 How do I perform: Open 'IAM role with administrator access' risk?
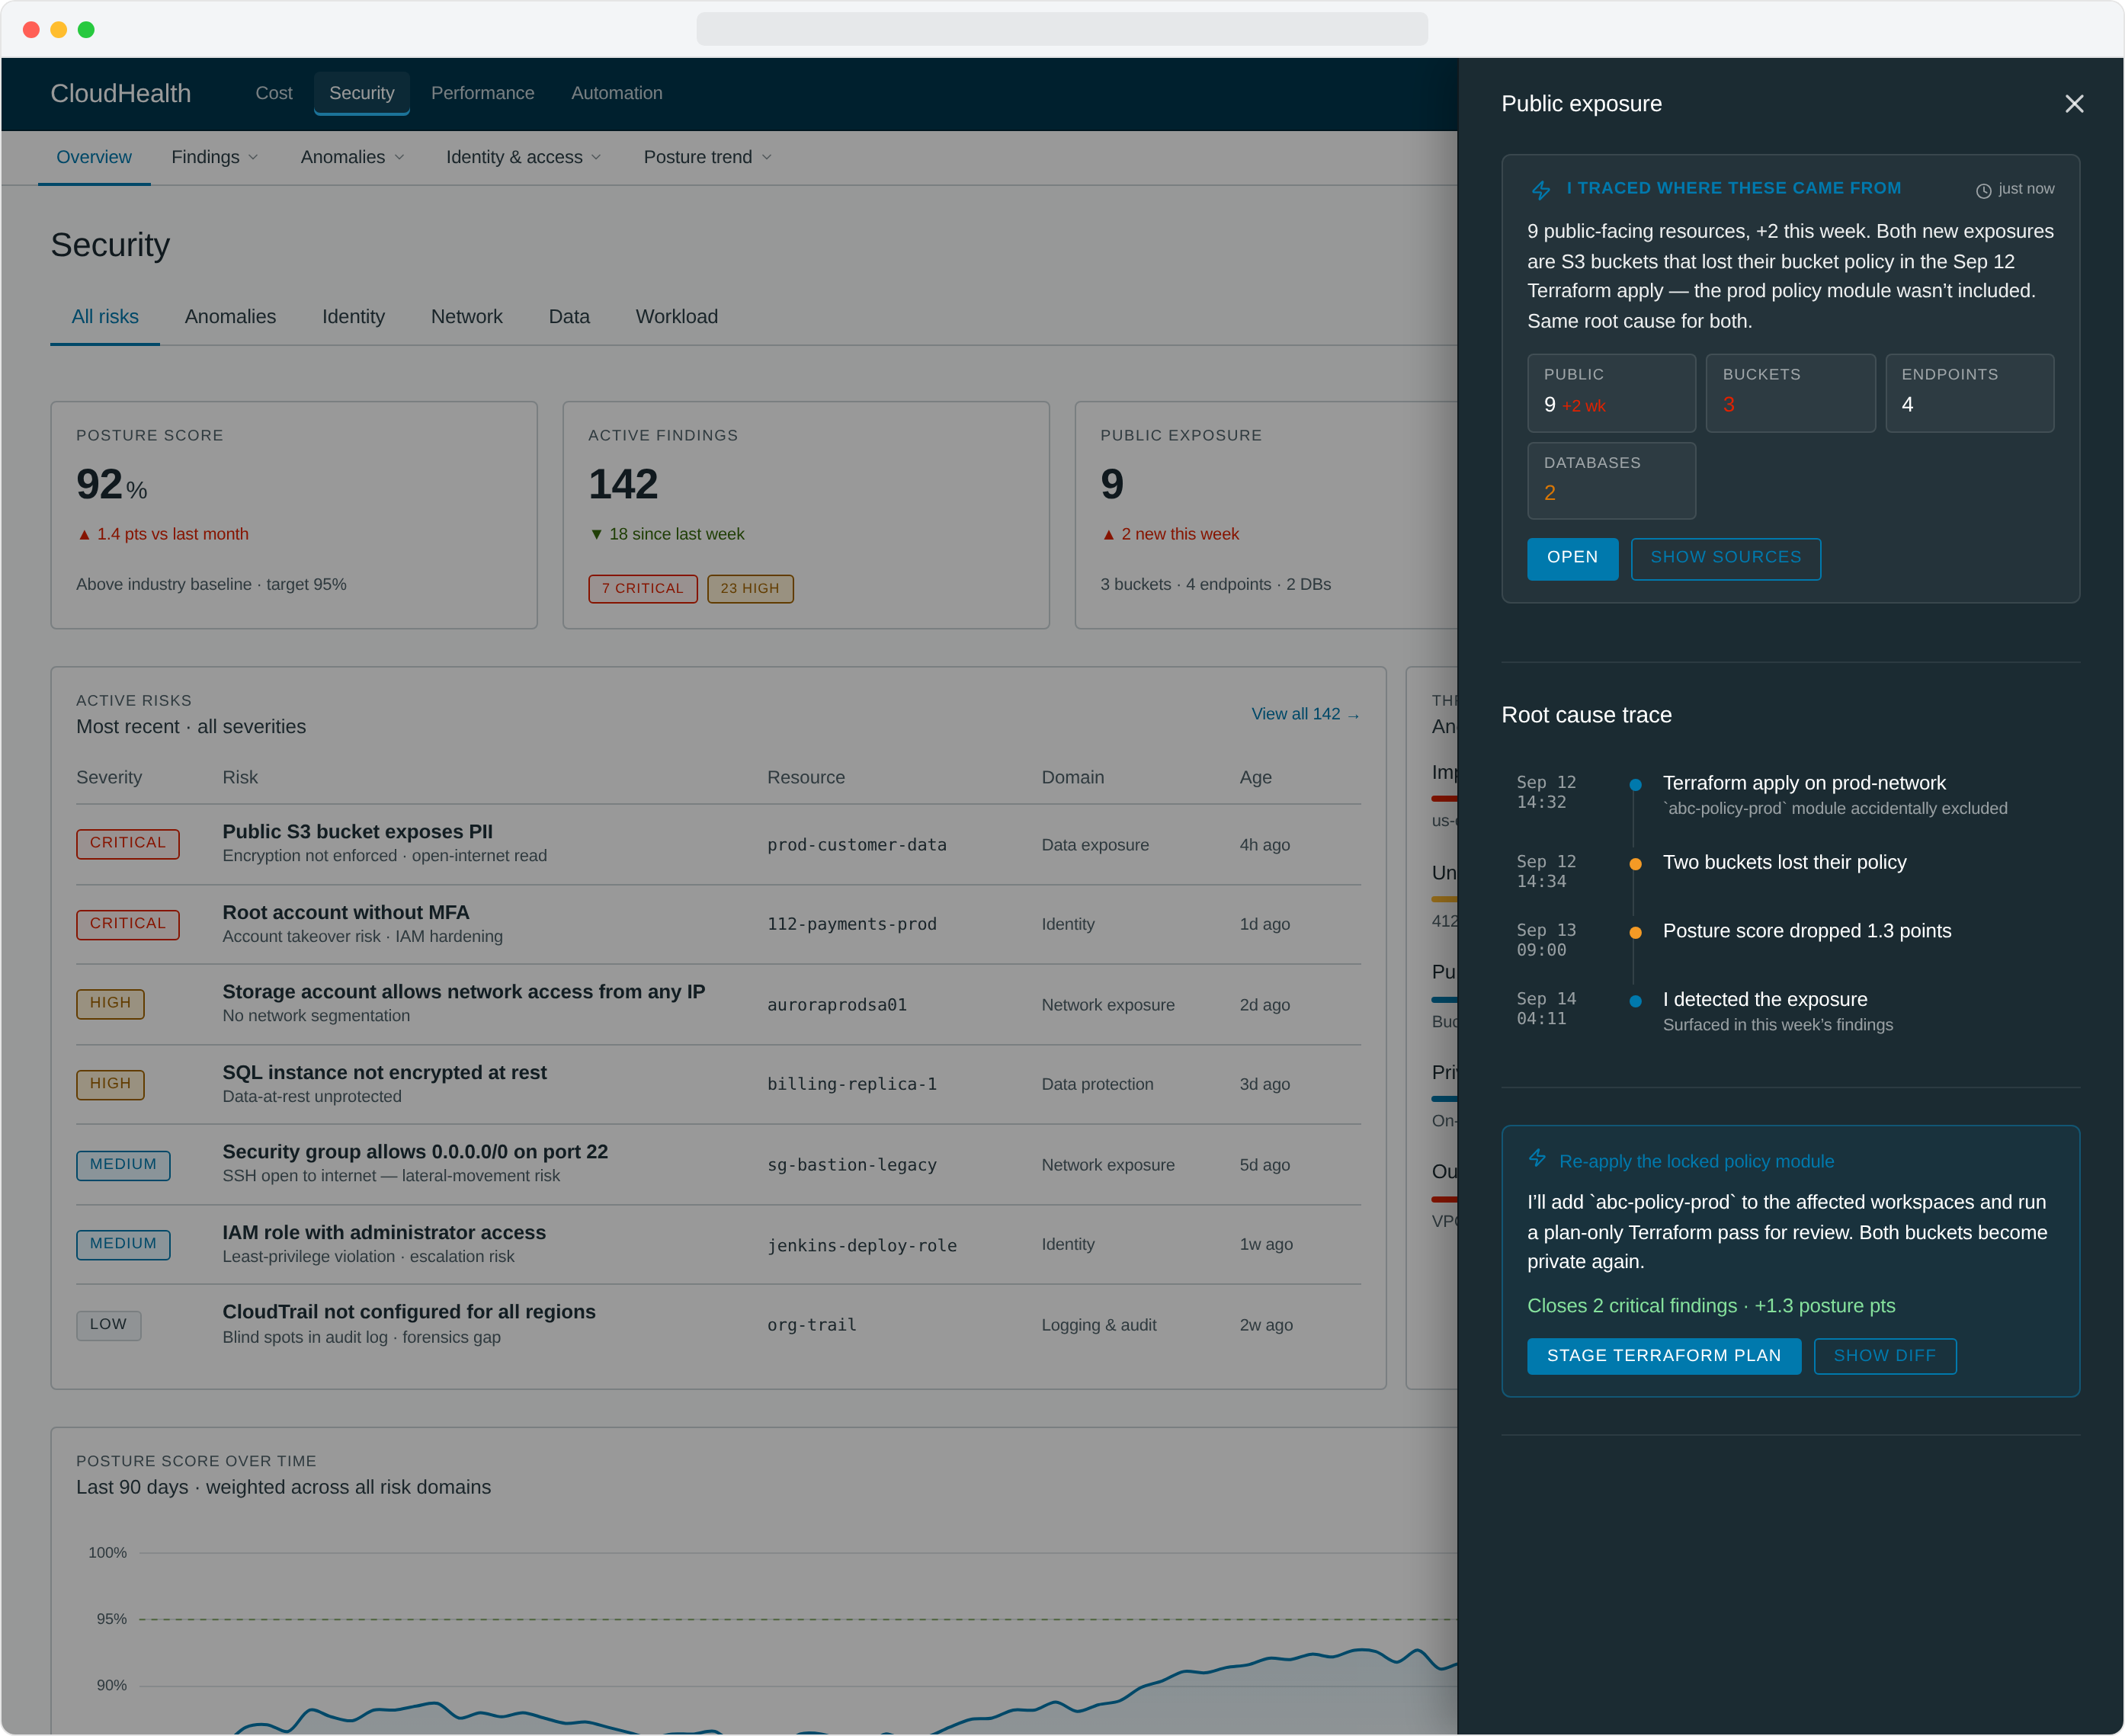(718, 1244)
